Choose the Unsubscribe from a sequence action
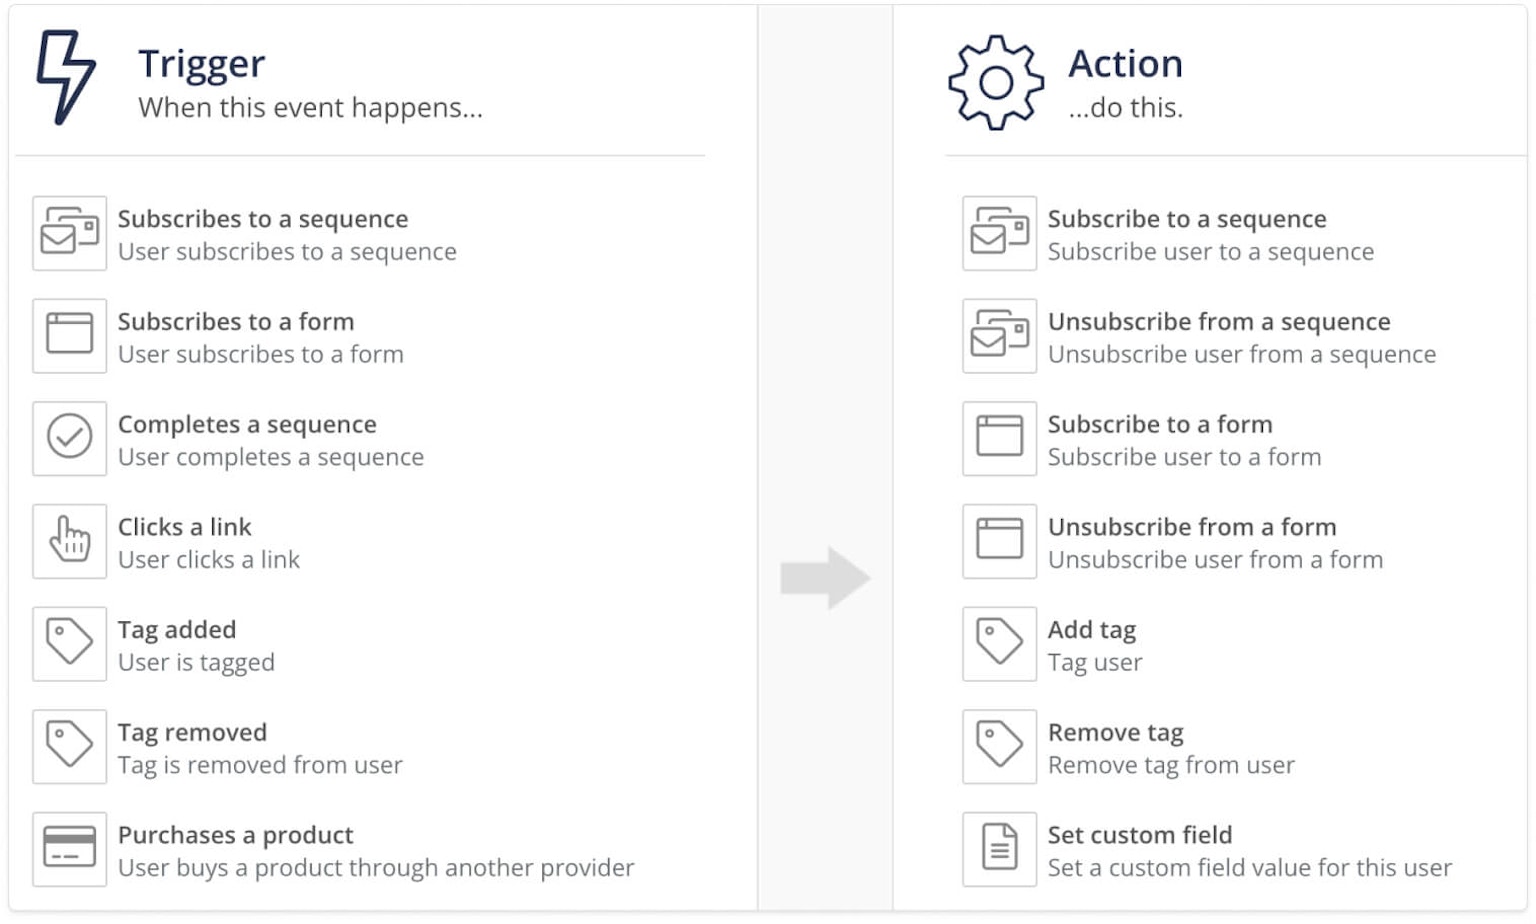 [x=1218, y=322]
